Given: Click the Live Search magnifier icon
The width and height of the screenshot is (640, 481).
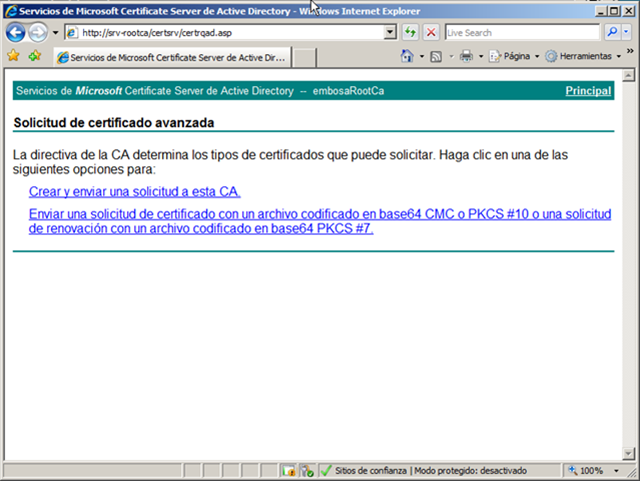Looking at the screenshot, I should tap(611, 33).
